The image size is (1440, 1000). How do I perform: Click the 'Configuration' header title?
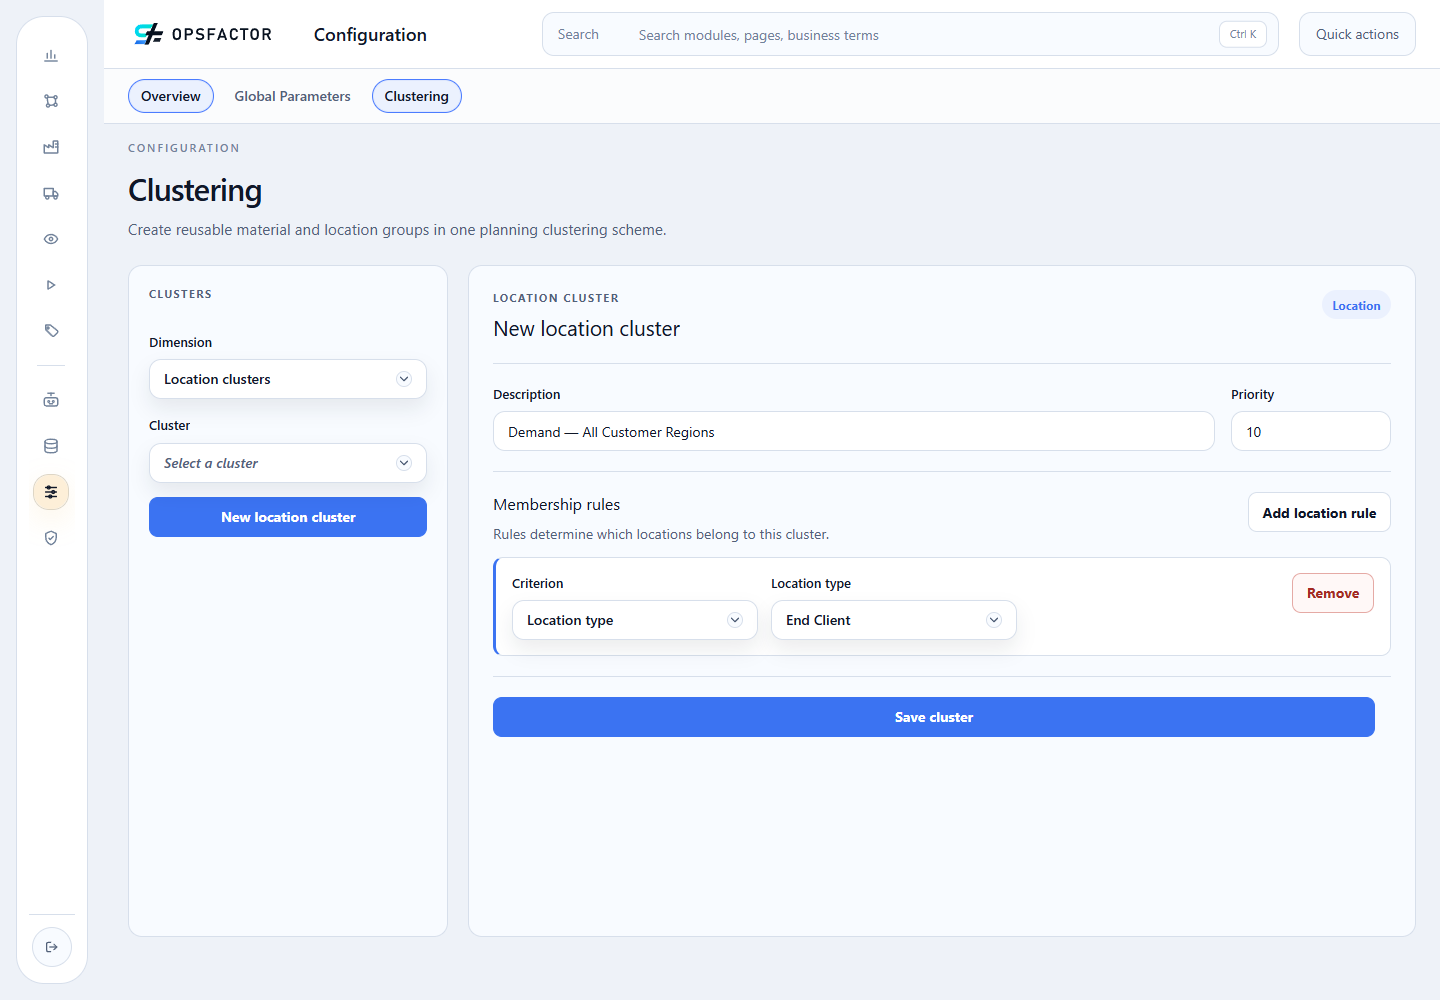coord(370,34)
